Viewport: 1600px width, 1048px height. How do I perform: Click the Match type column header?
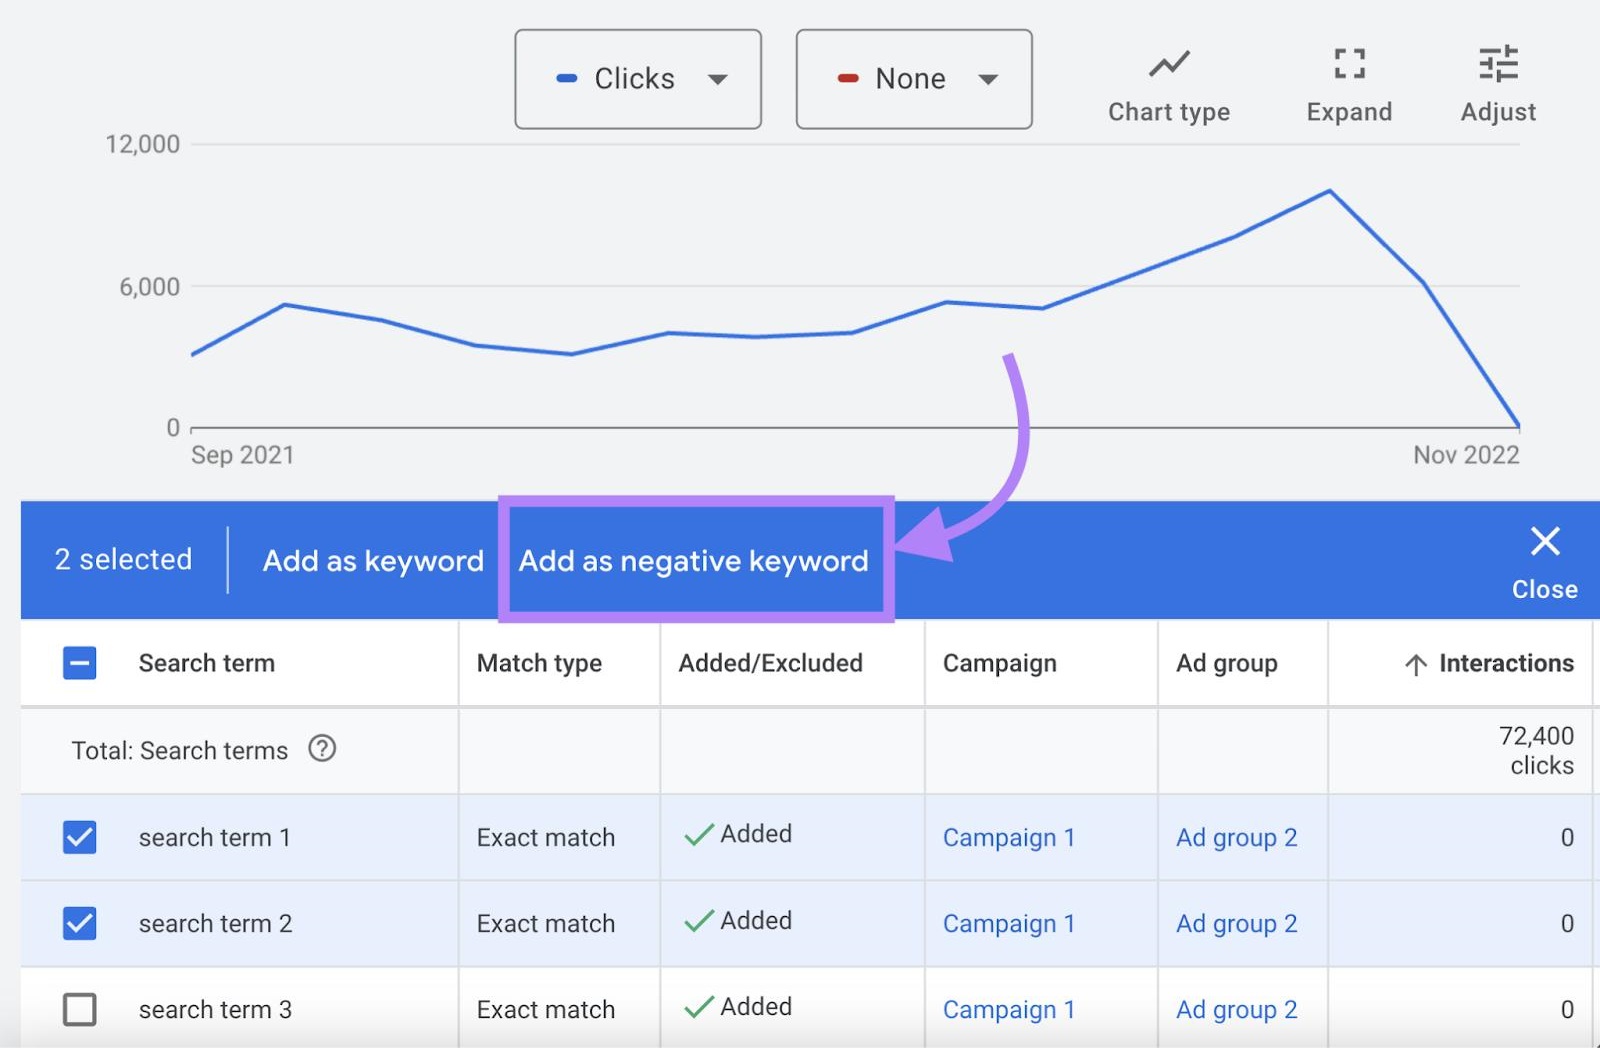point(539,663)
